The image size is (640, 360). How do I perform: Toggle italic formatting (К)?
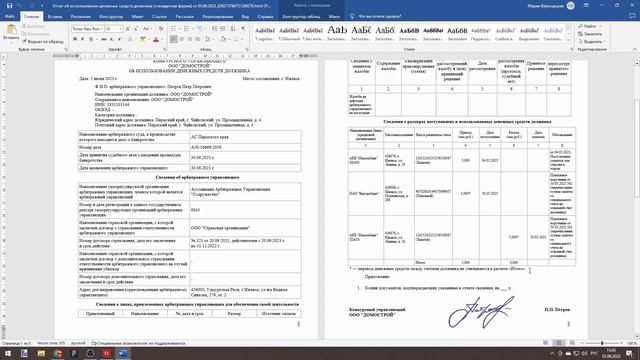pos(82,39)
